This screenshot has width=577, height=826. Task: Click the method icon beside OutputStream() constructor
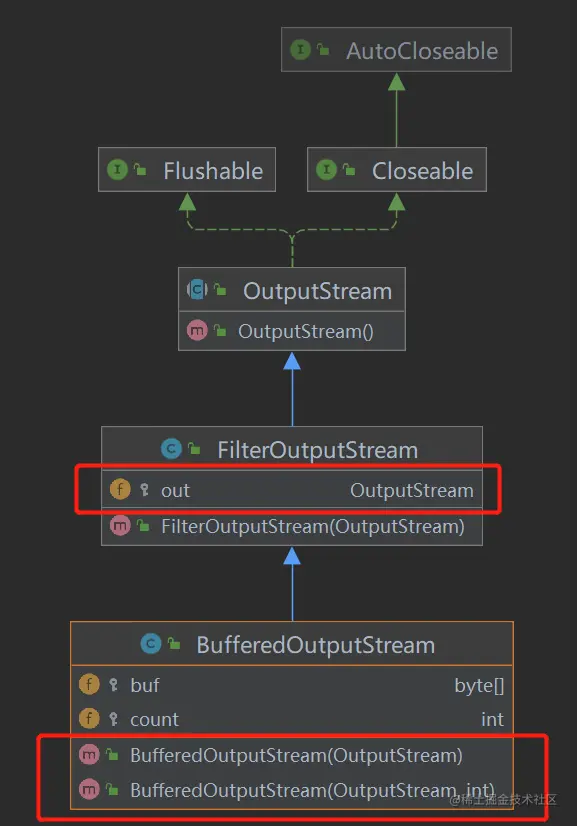[x=197, y=330]
